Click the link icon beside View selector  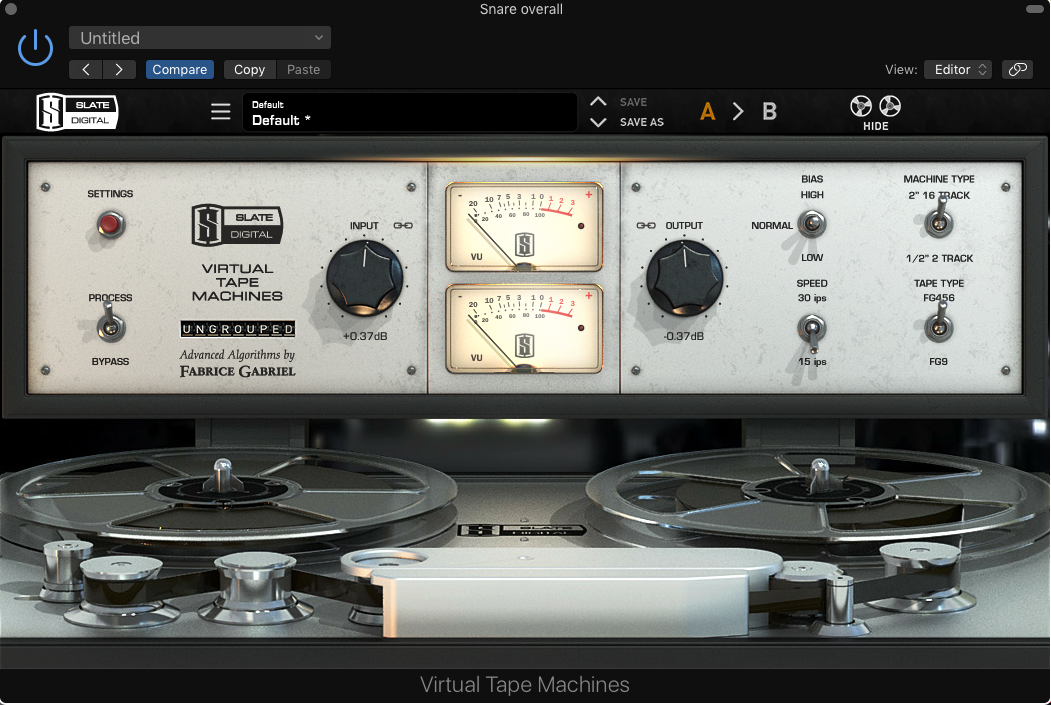coord(1018,69)
